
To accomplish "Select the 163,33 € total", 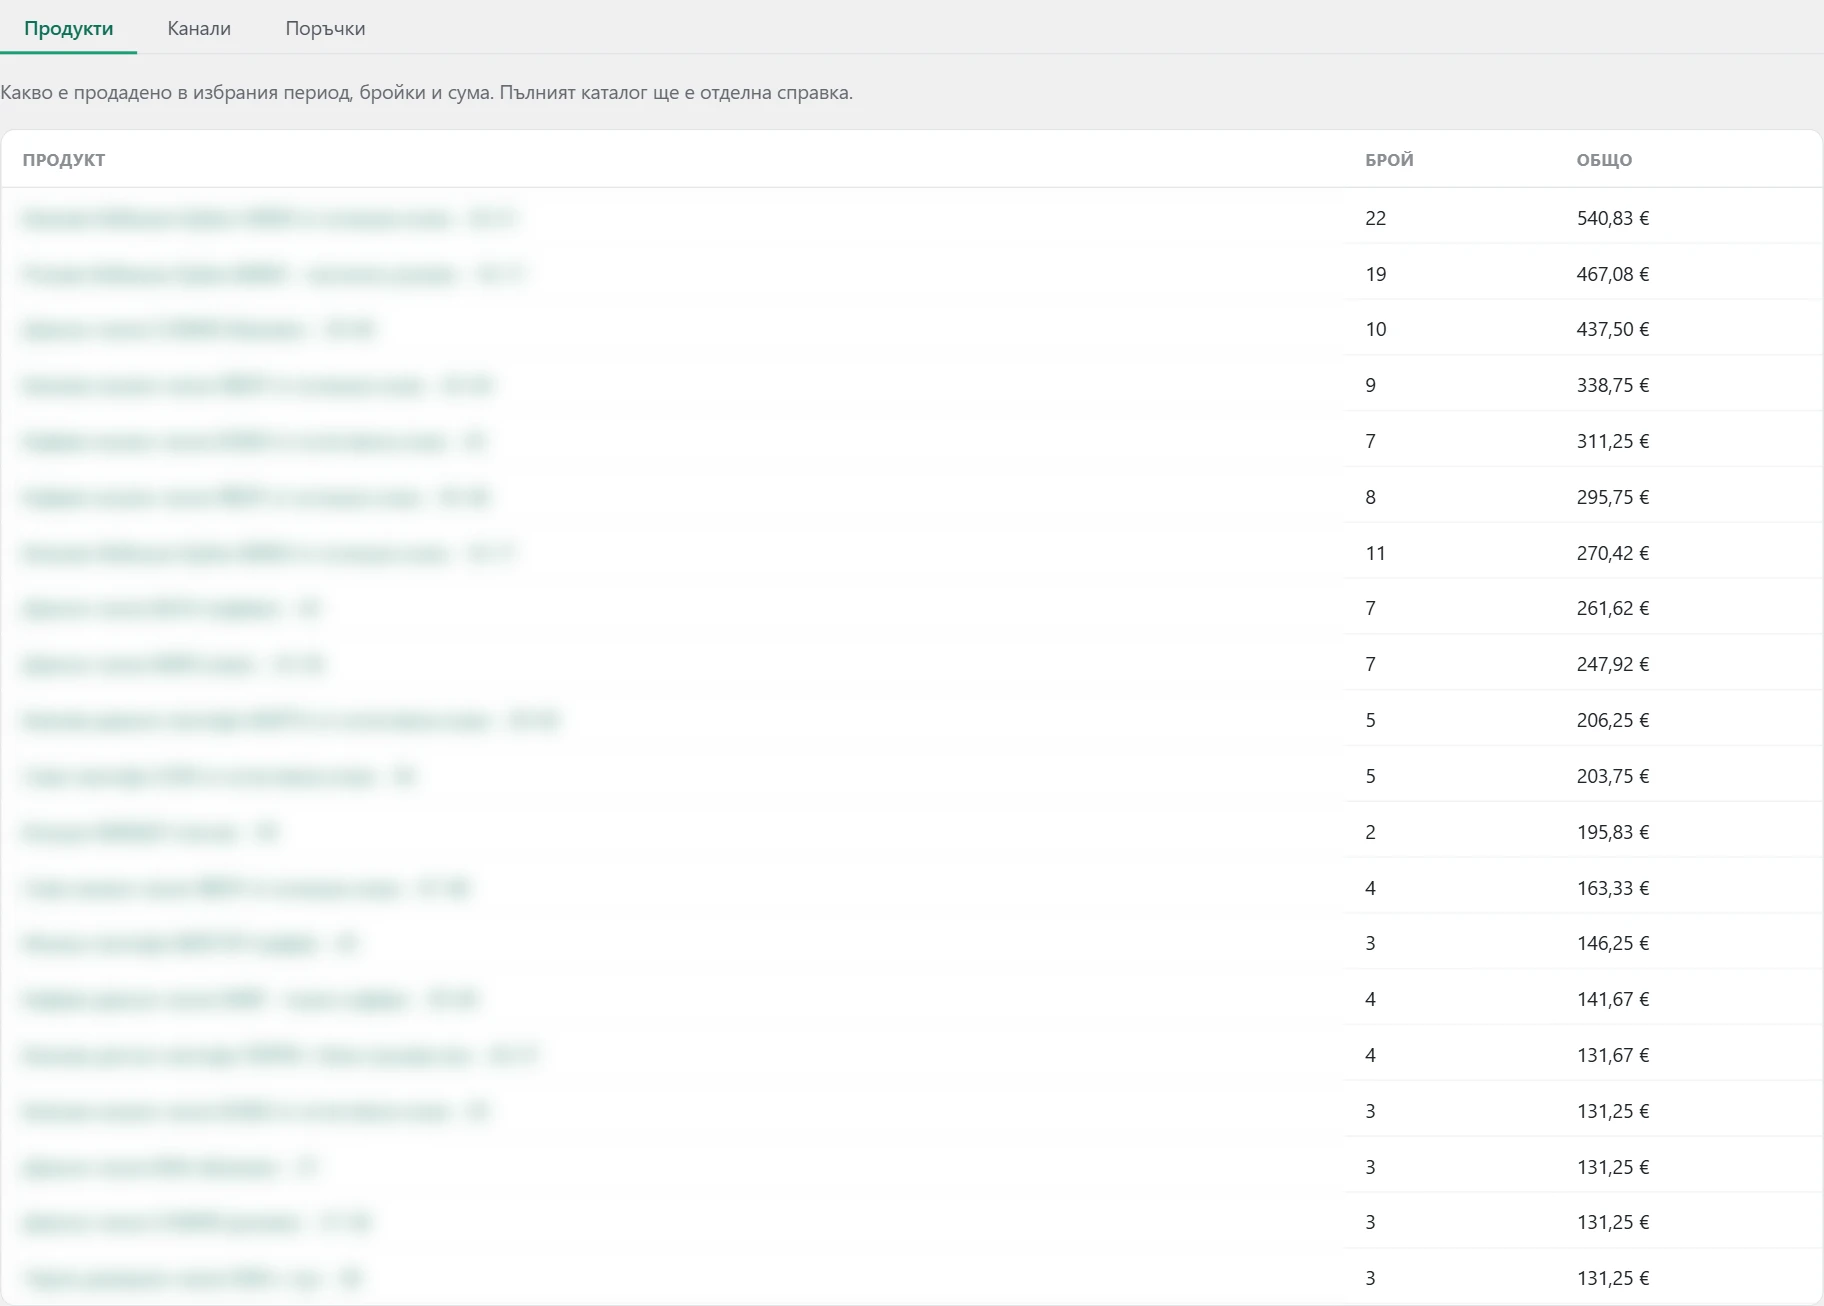I will (x=1613, y=888).
